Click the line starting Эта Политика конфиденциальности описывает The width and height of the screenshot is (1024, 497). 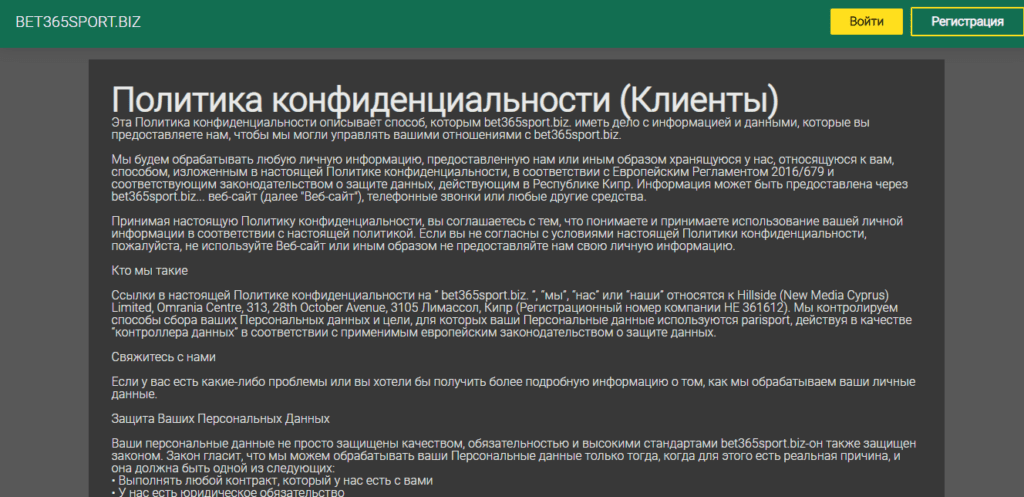490,123
